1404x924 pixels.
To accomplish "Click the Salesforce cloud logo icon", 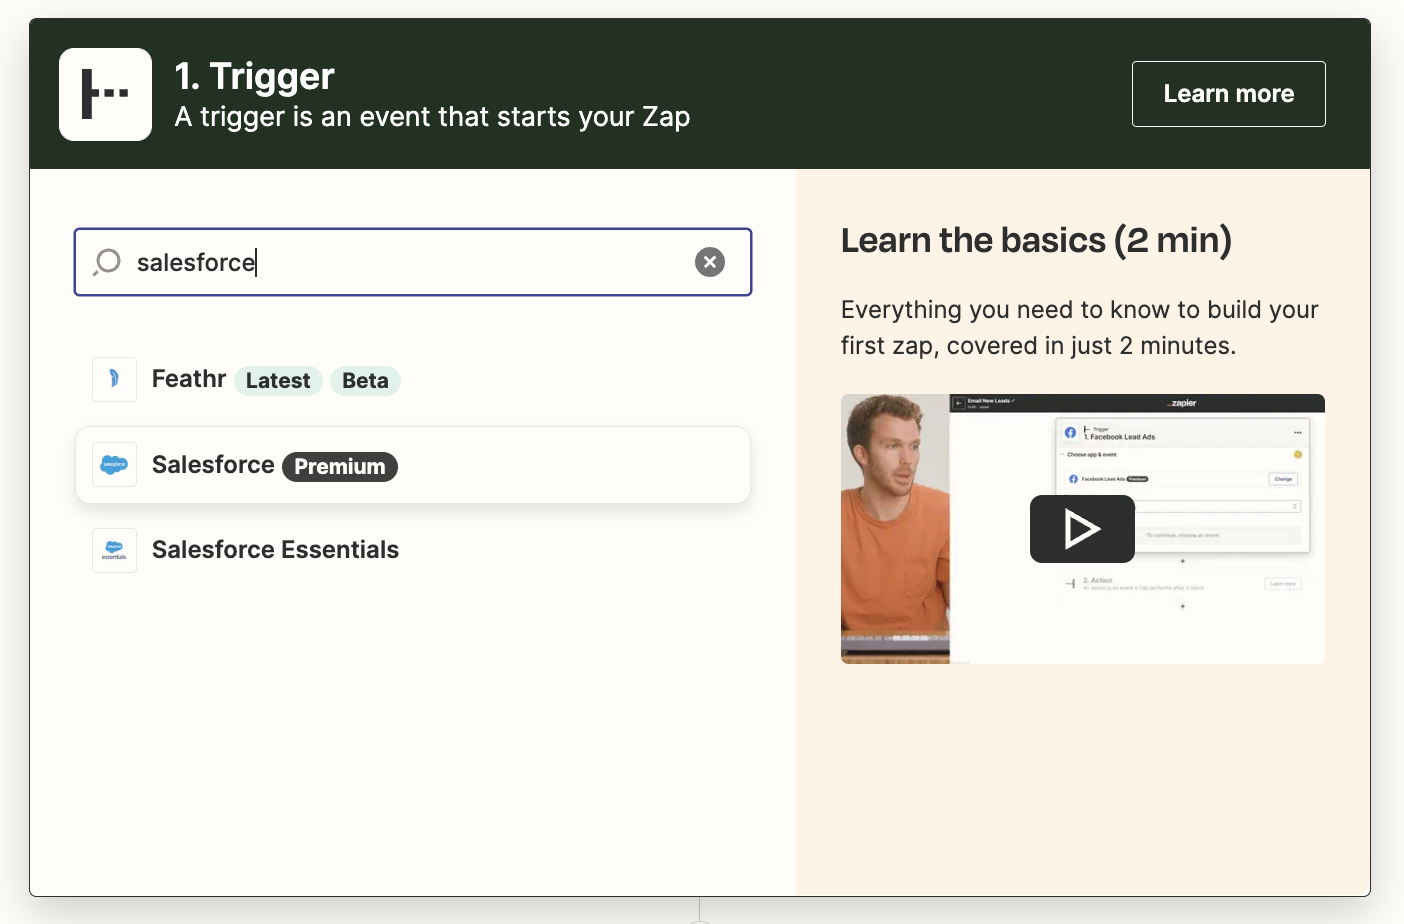I will 114,465.
